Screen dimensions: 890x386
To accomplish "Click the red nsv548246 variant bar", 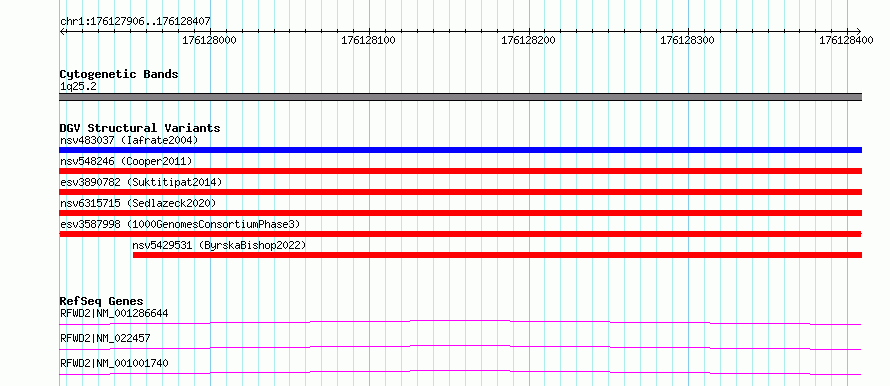I will 461,171.
